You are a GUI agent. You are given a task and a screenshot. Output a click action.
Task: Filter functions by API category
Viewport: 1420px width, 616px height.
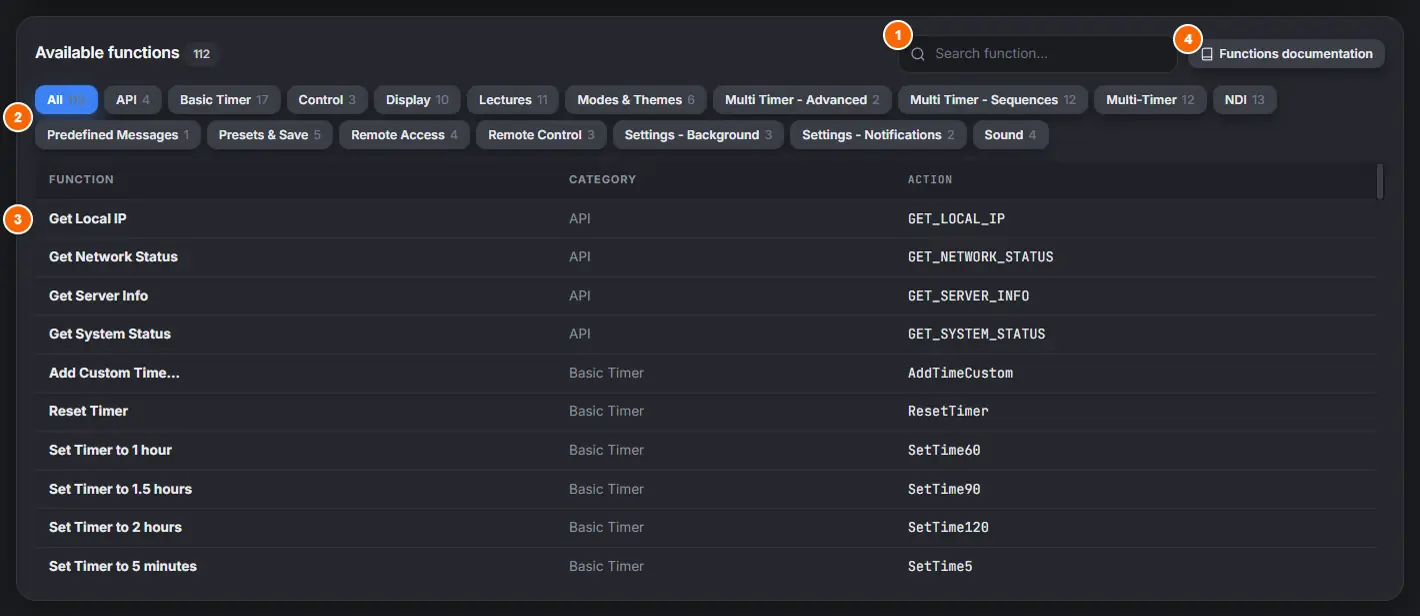pos(133,100)
